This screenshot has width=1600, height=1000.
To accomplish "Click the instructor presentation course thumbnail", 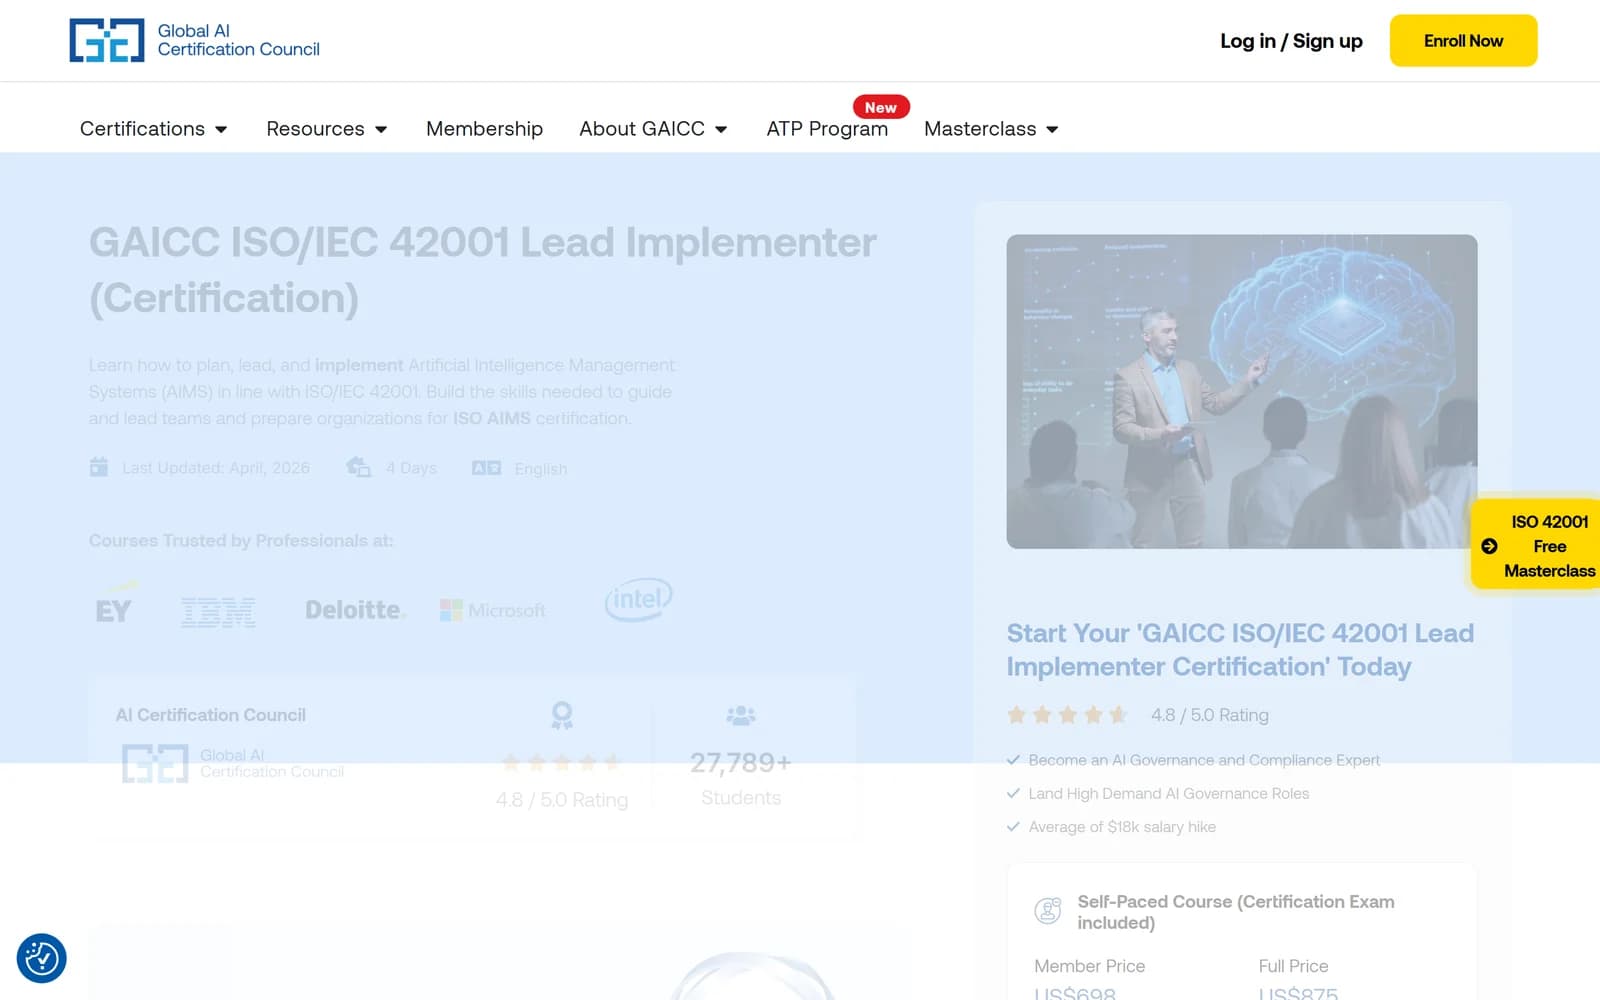I will pyautogui.click(x=1241, y=391).
